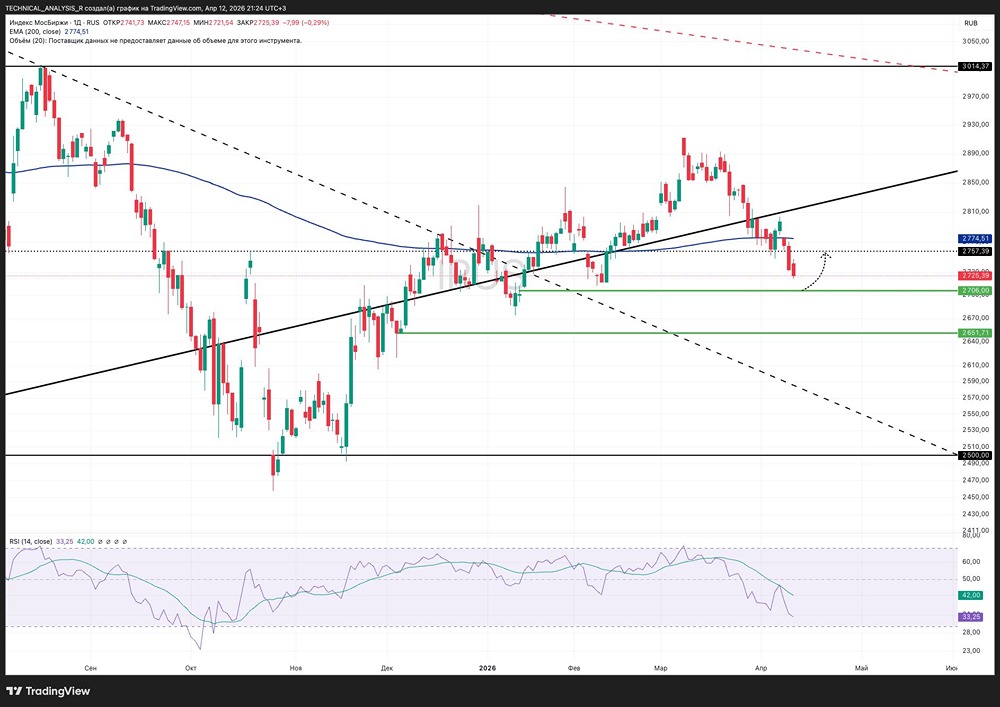Click the Сен month label on time axis
This screenshot has height=707, width=1000.
pos(91,668)
